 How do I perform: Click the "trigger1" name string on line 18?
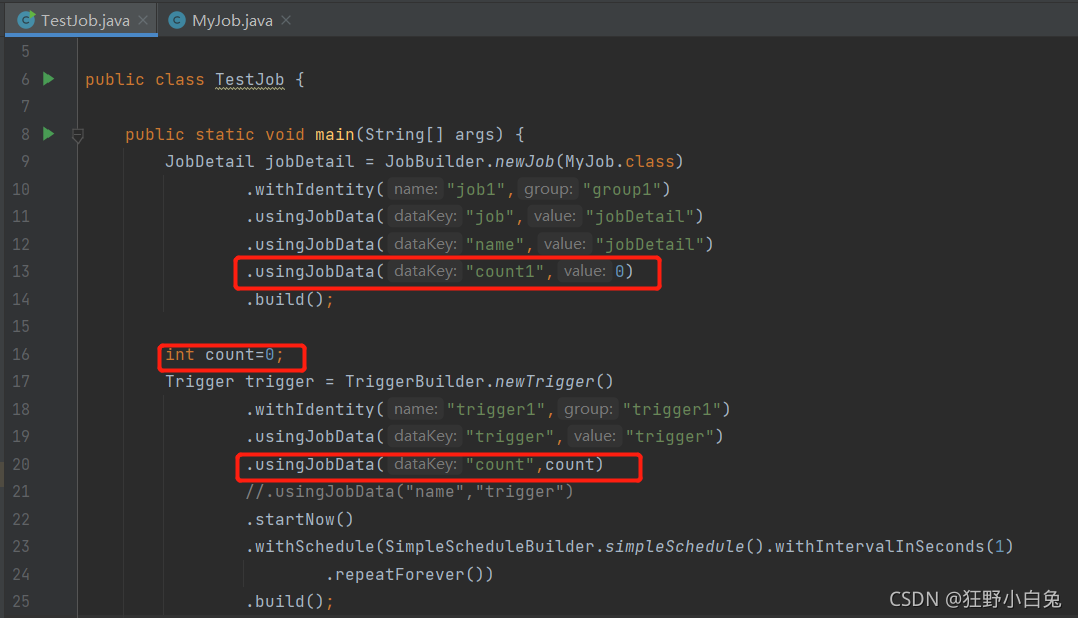pyautogui.click(x=496, y=410)
